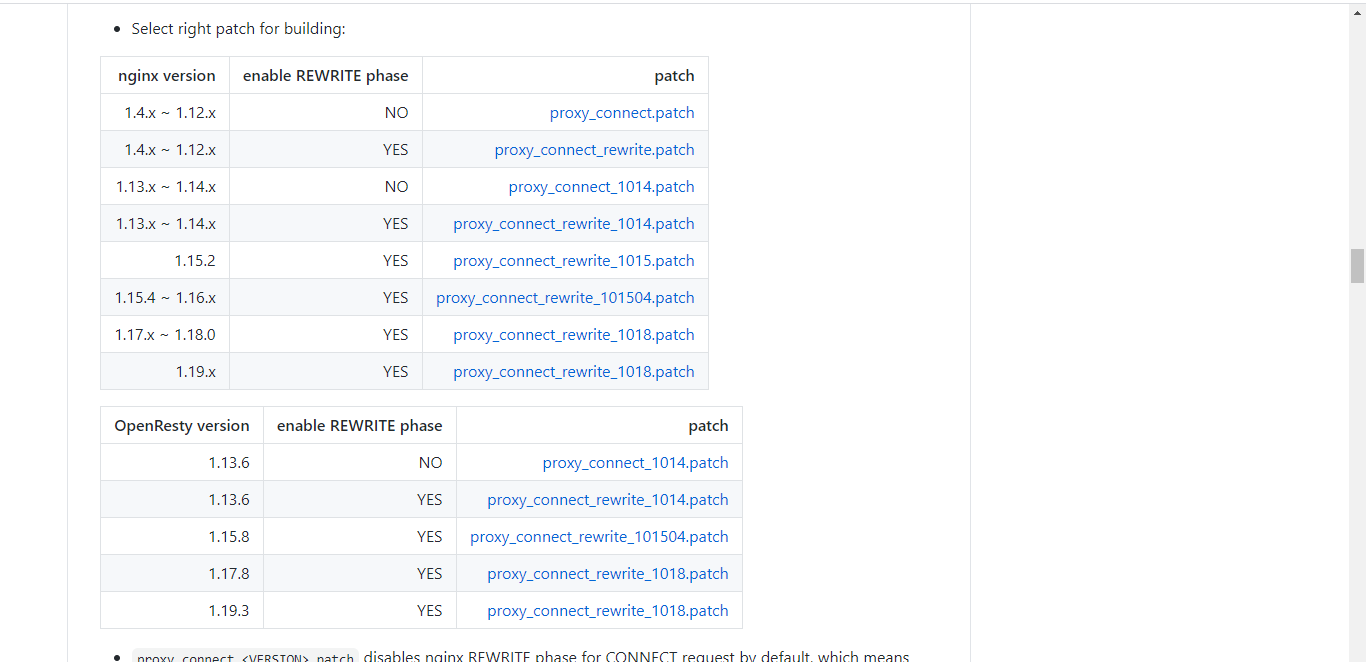1366x662 pixels.
Task: Open proxy_connect_rewrite.patch for nginx 1.4.x
Action: (x=594, y=149)
